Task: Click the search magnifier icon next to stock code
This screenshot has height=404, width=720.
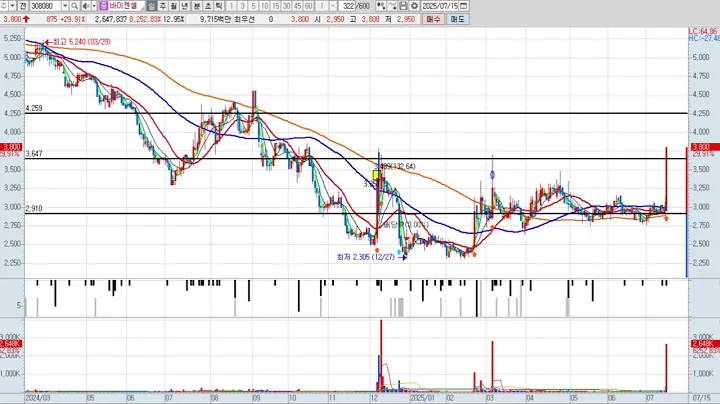Action: click(x=74, y=6)
